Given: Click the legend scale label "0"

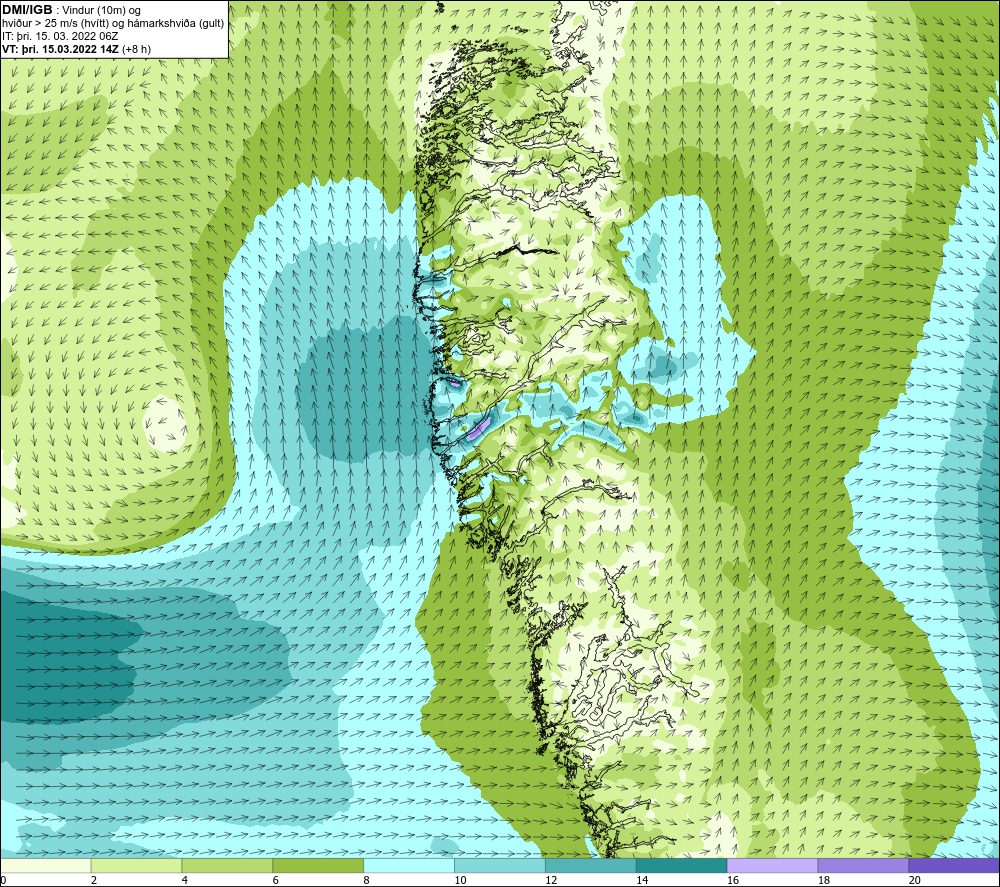Looking at the screenshot, I should 3,881.
